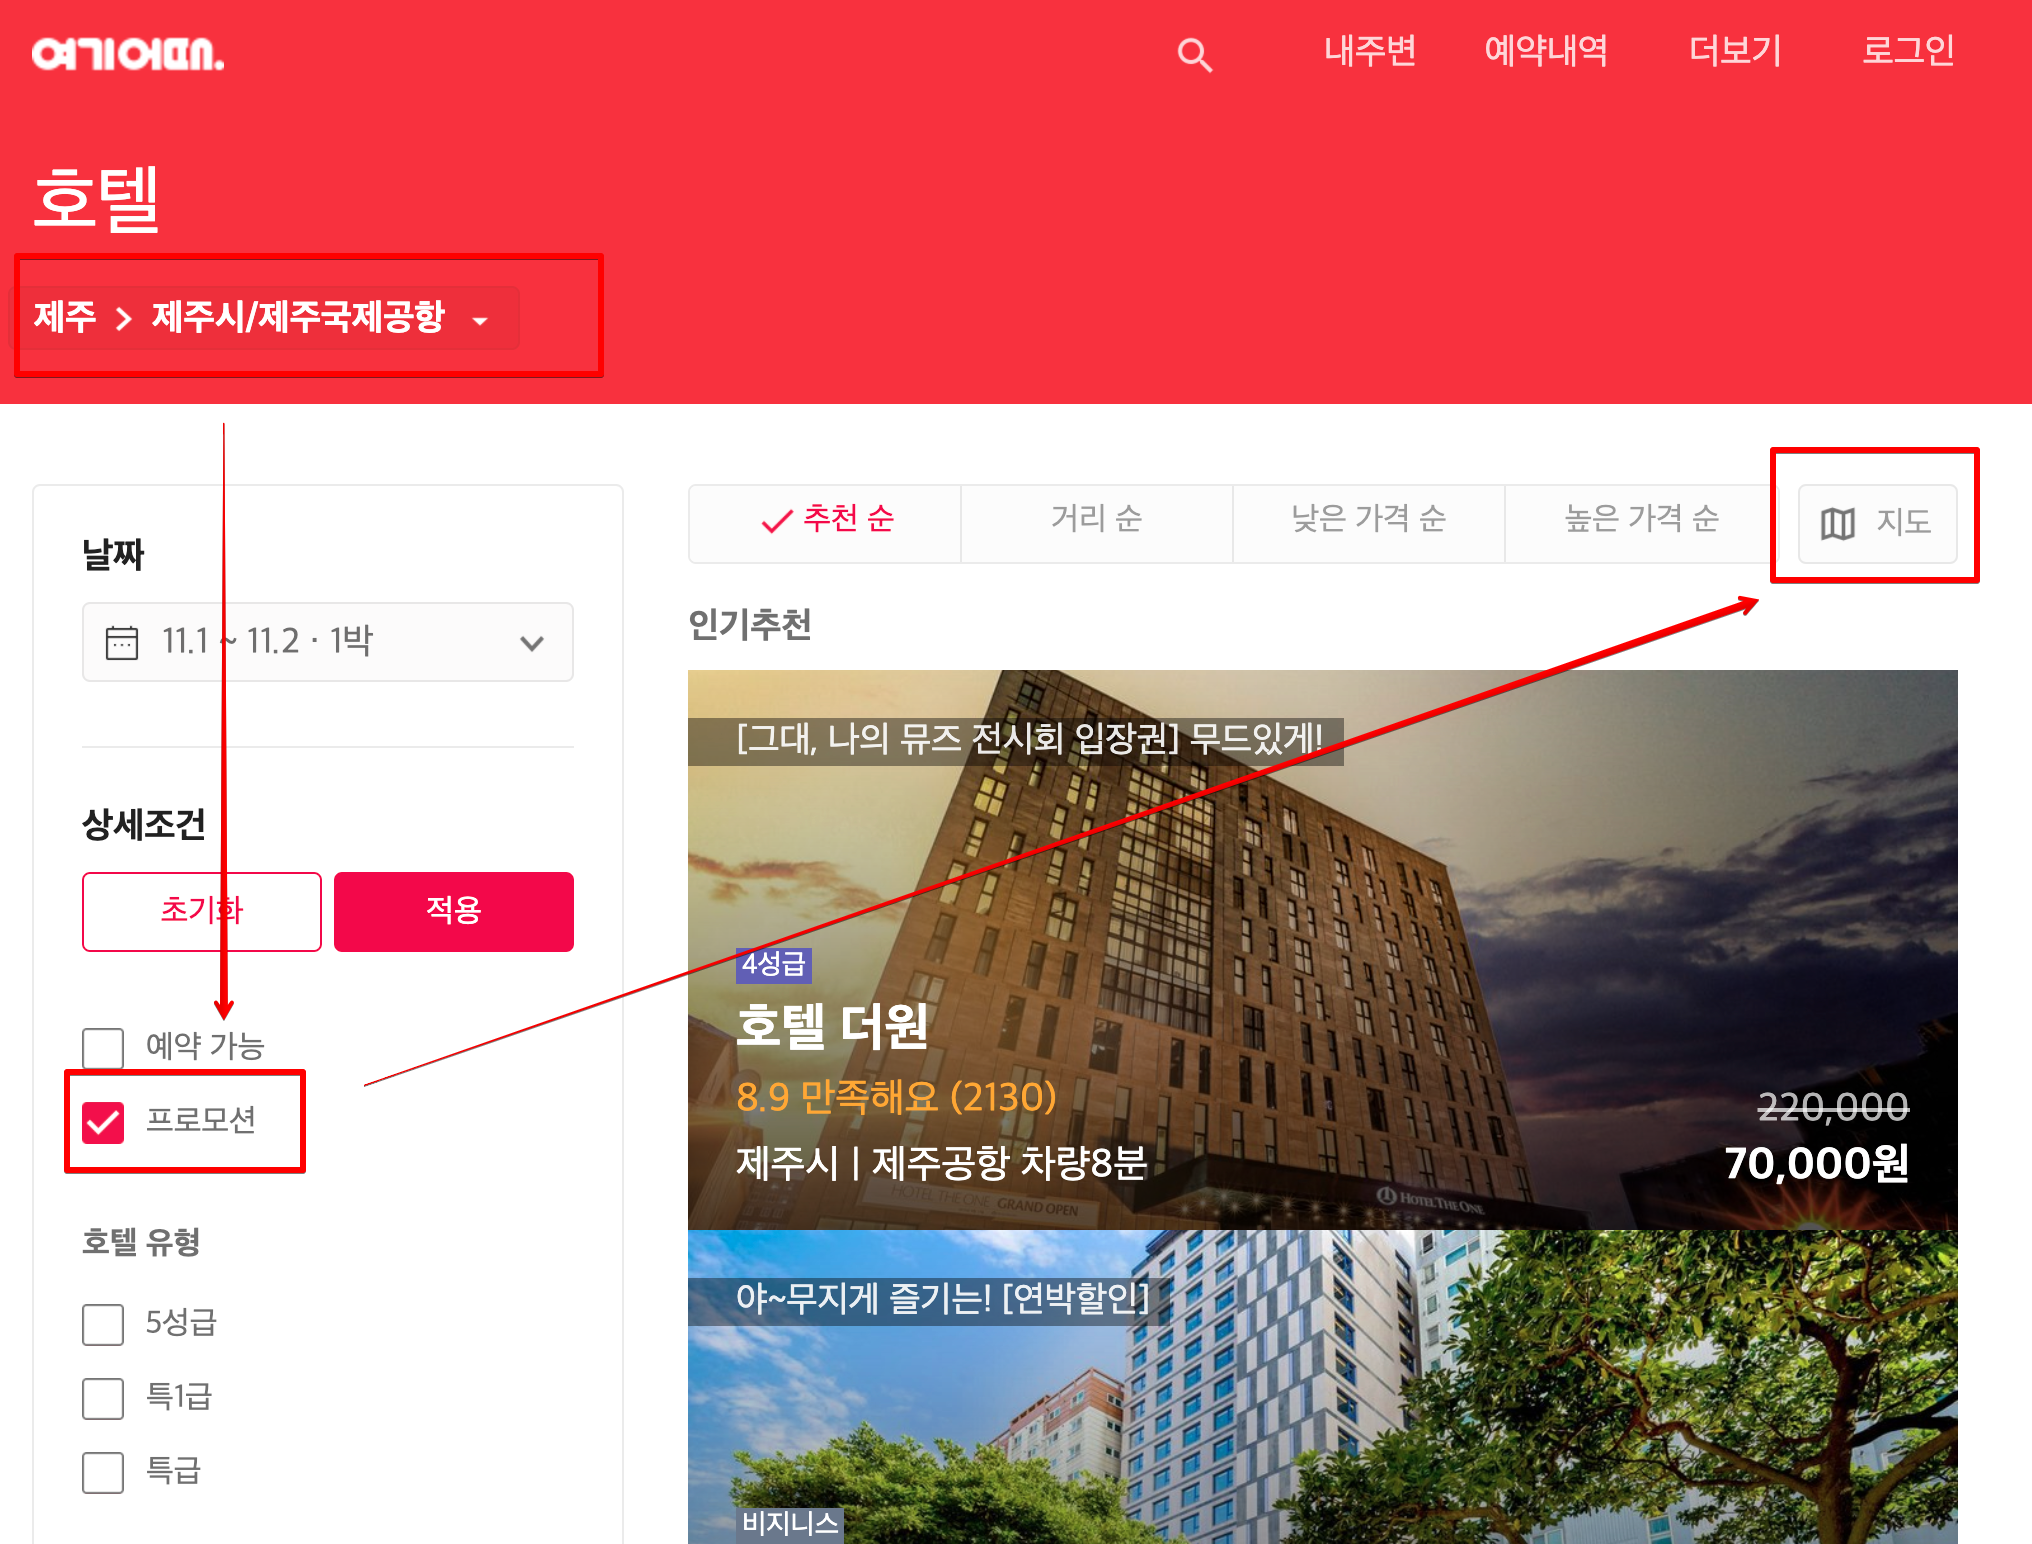Open the 야~무지게 즐기는! [연박할인] hotel card
Image resolution: width=2032 pixels, height=1544 pixels.
click(x=1323, y=1387)
